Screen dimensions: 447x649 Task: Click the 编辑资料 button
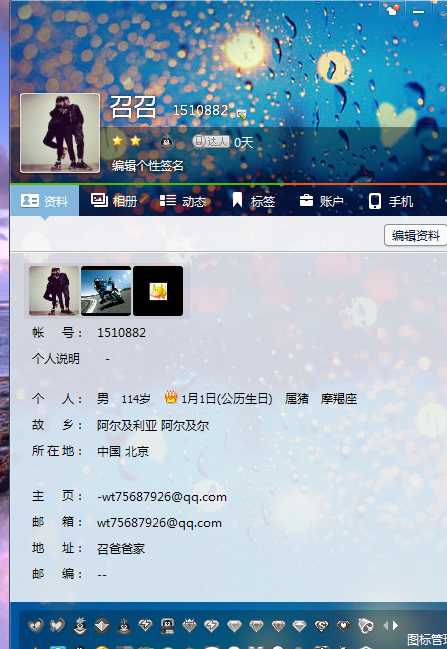click(415, 236)
